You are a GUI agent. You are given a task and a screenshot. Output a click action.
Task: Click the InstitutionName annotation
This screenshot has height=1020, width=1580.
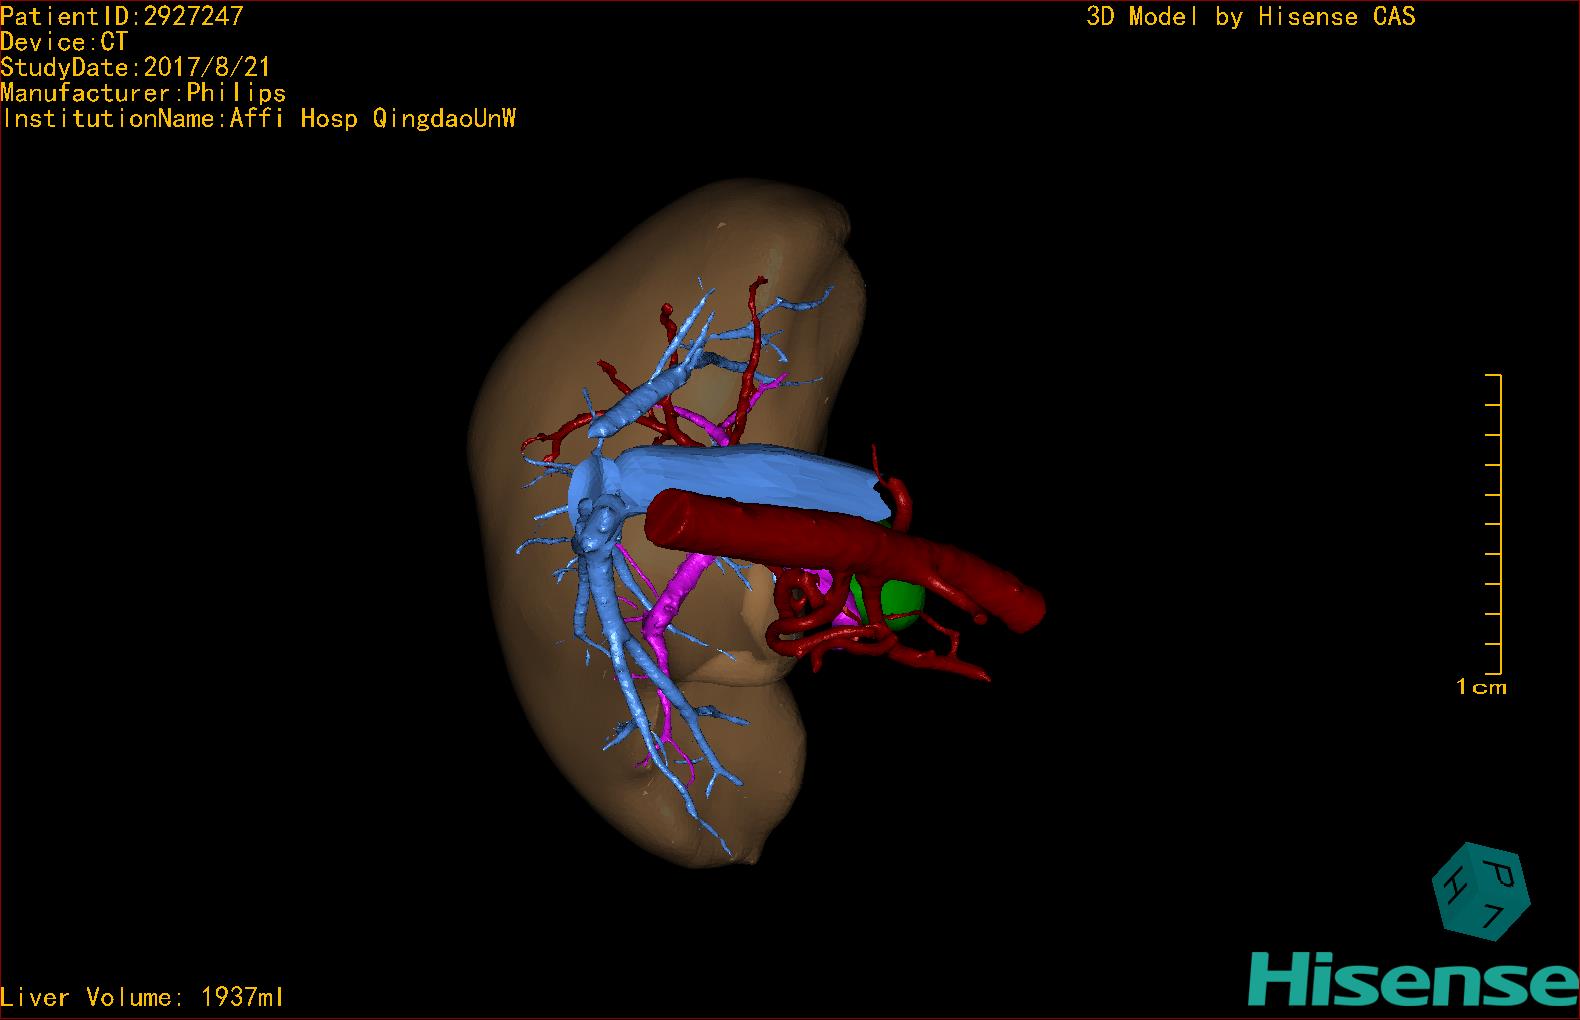[258, 119]
